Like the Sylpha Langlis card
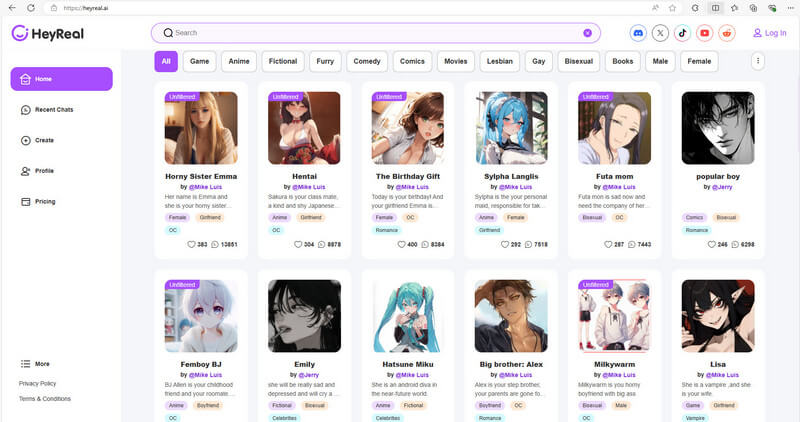 click(x=505, y=244)
